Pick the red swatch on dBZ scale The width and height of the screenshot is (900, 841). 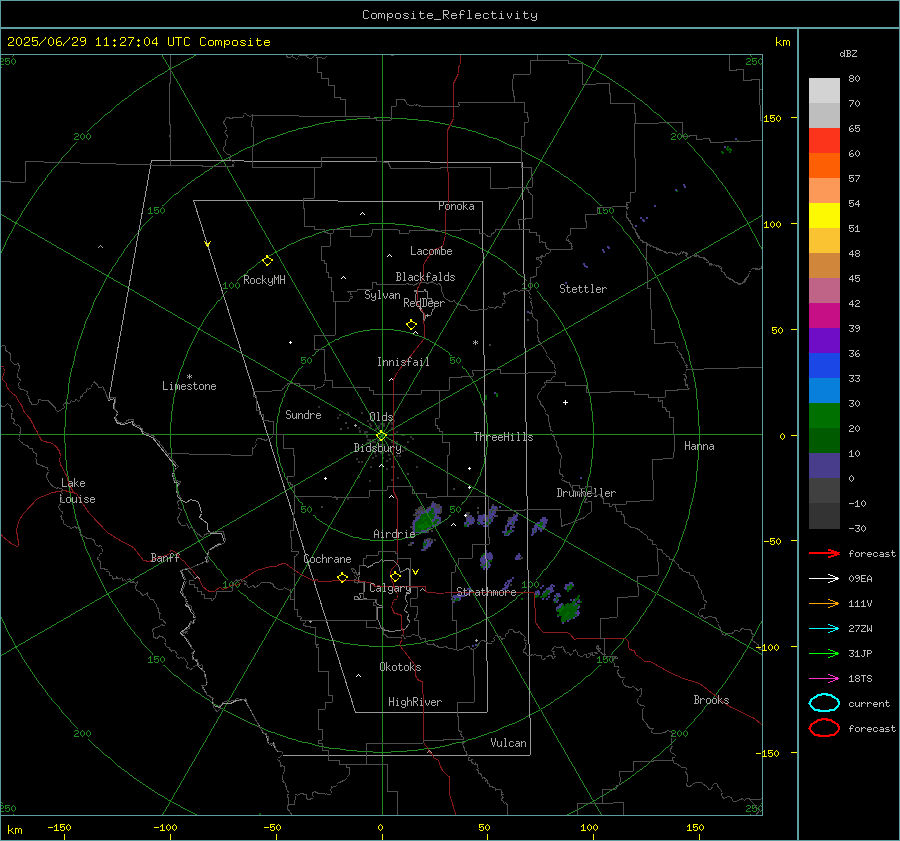tap(824, 141)
